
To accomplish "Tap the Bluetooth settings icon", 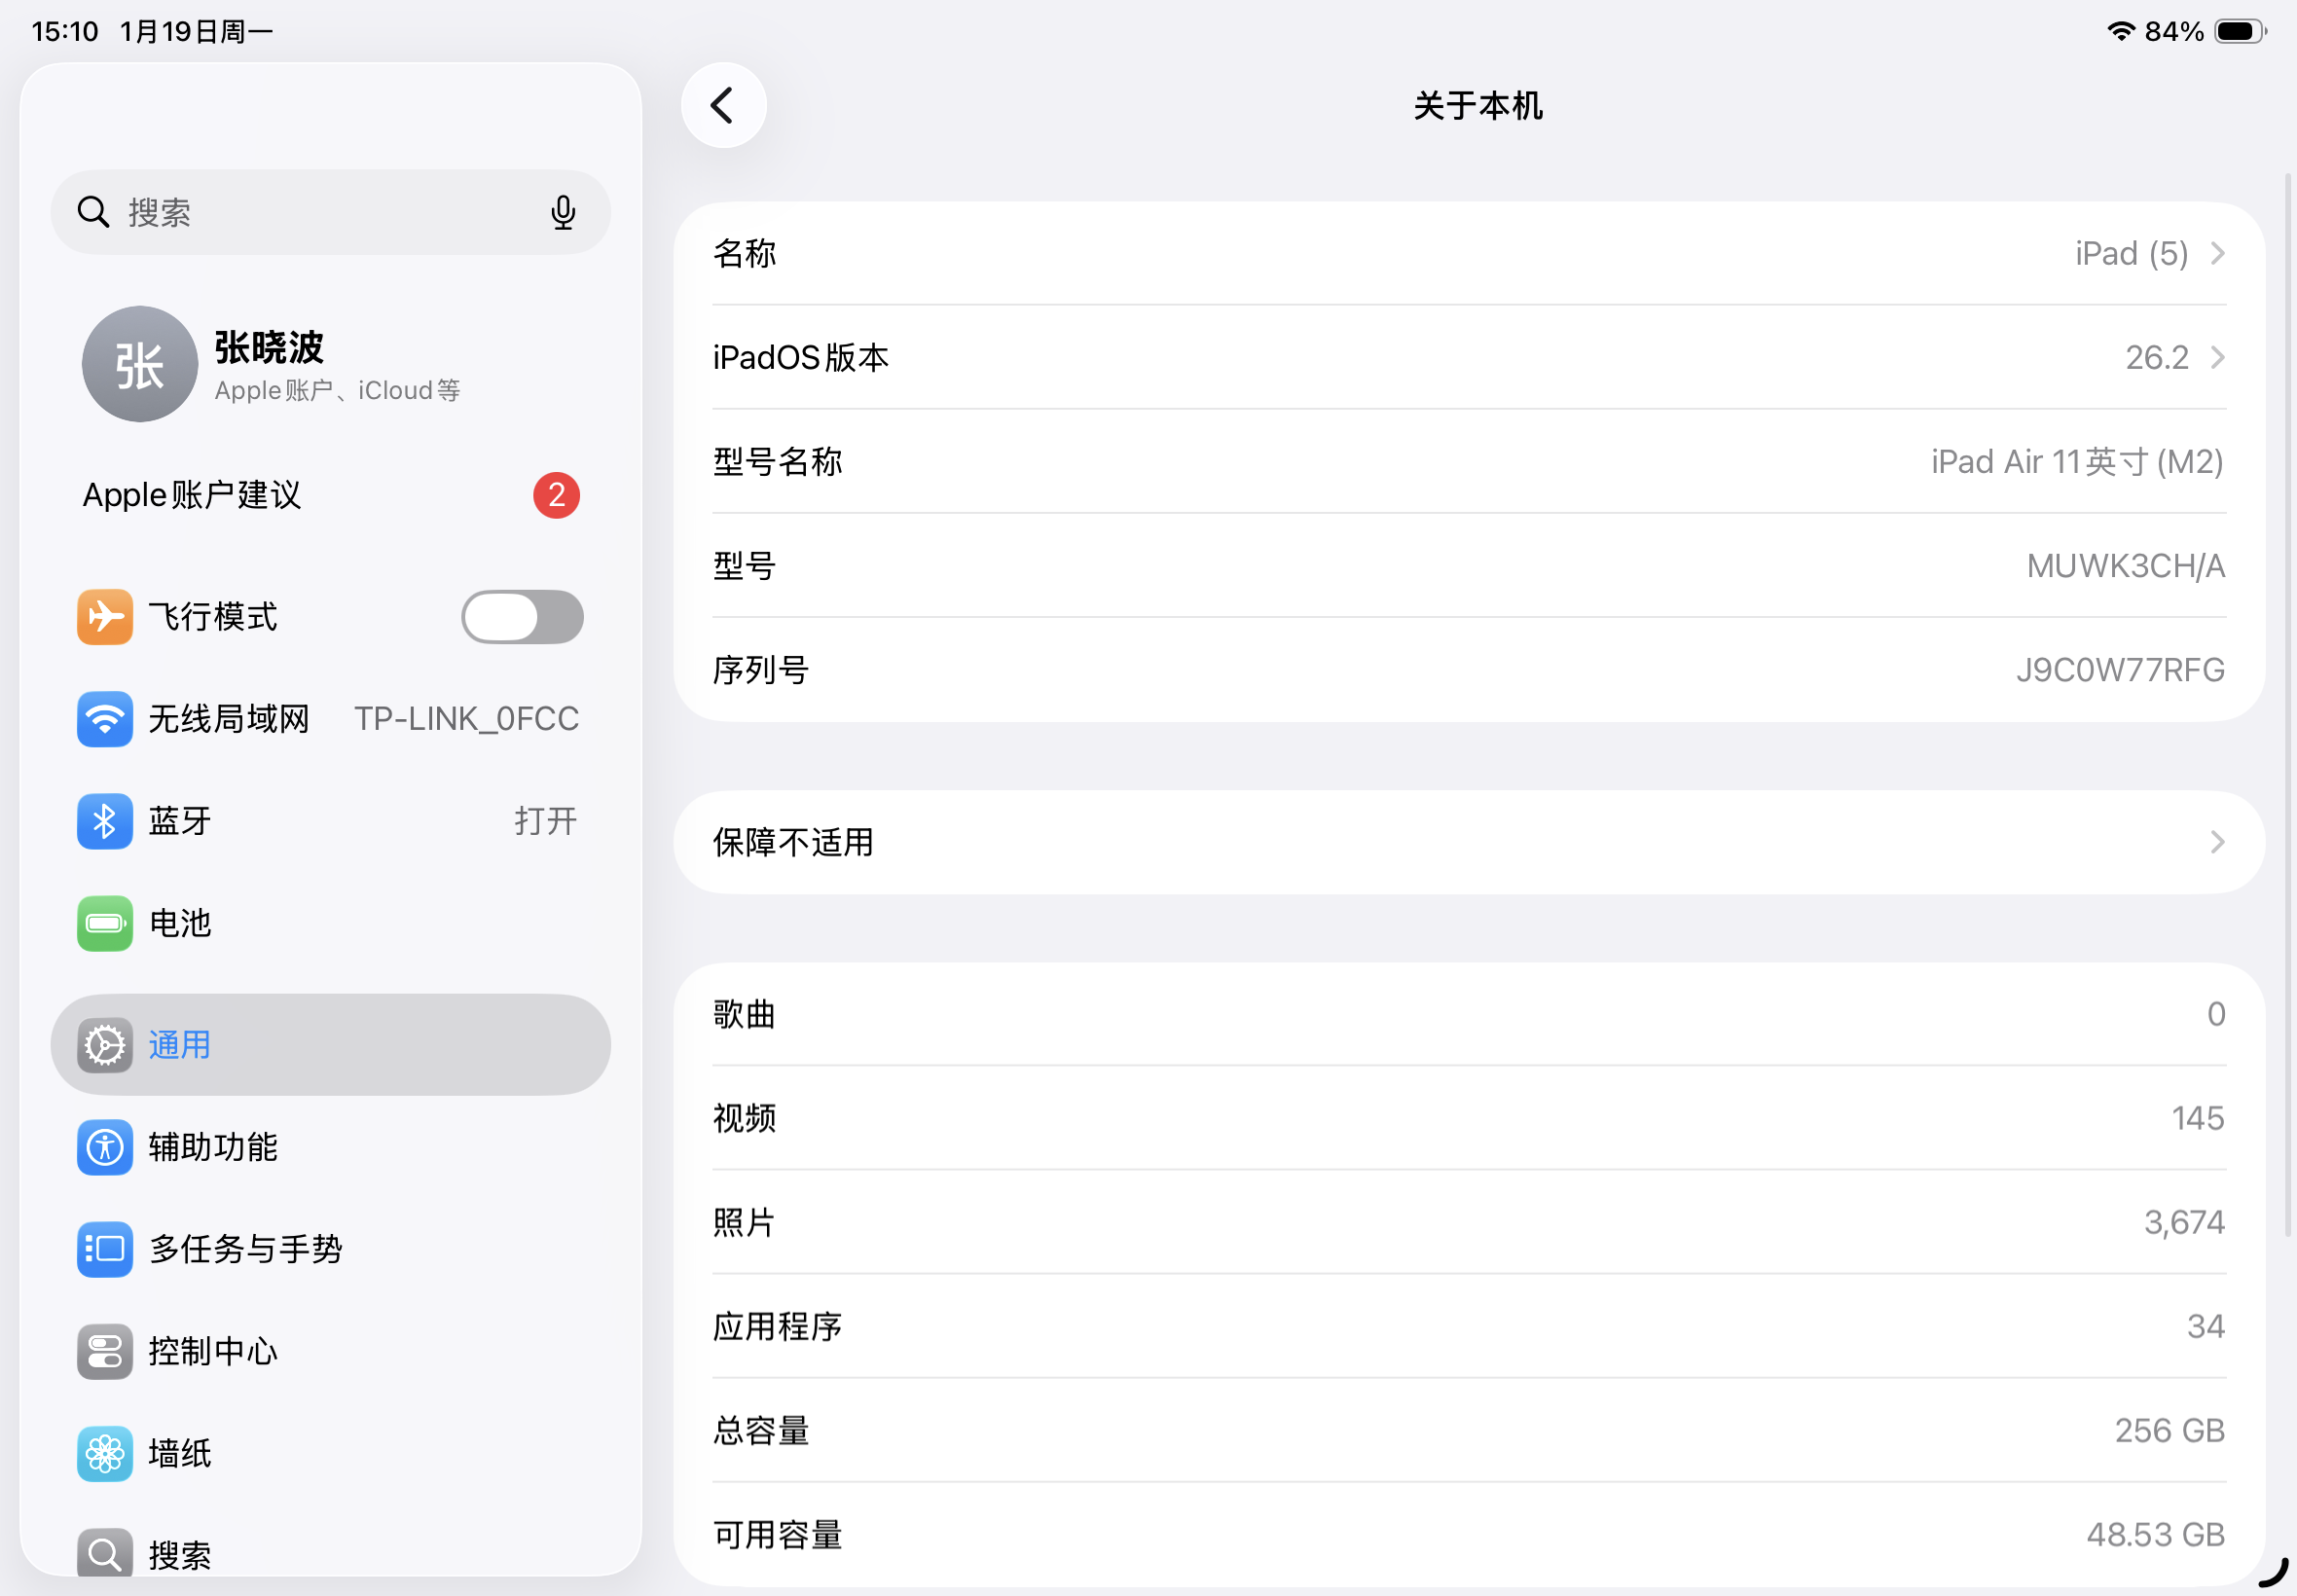I will (105, 821).
